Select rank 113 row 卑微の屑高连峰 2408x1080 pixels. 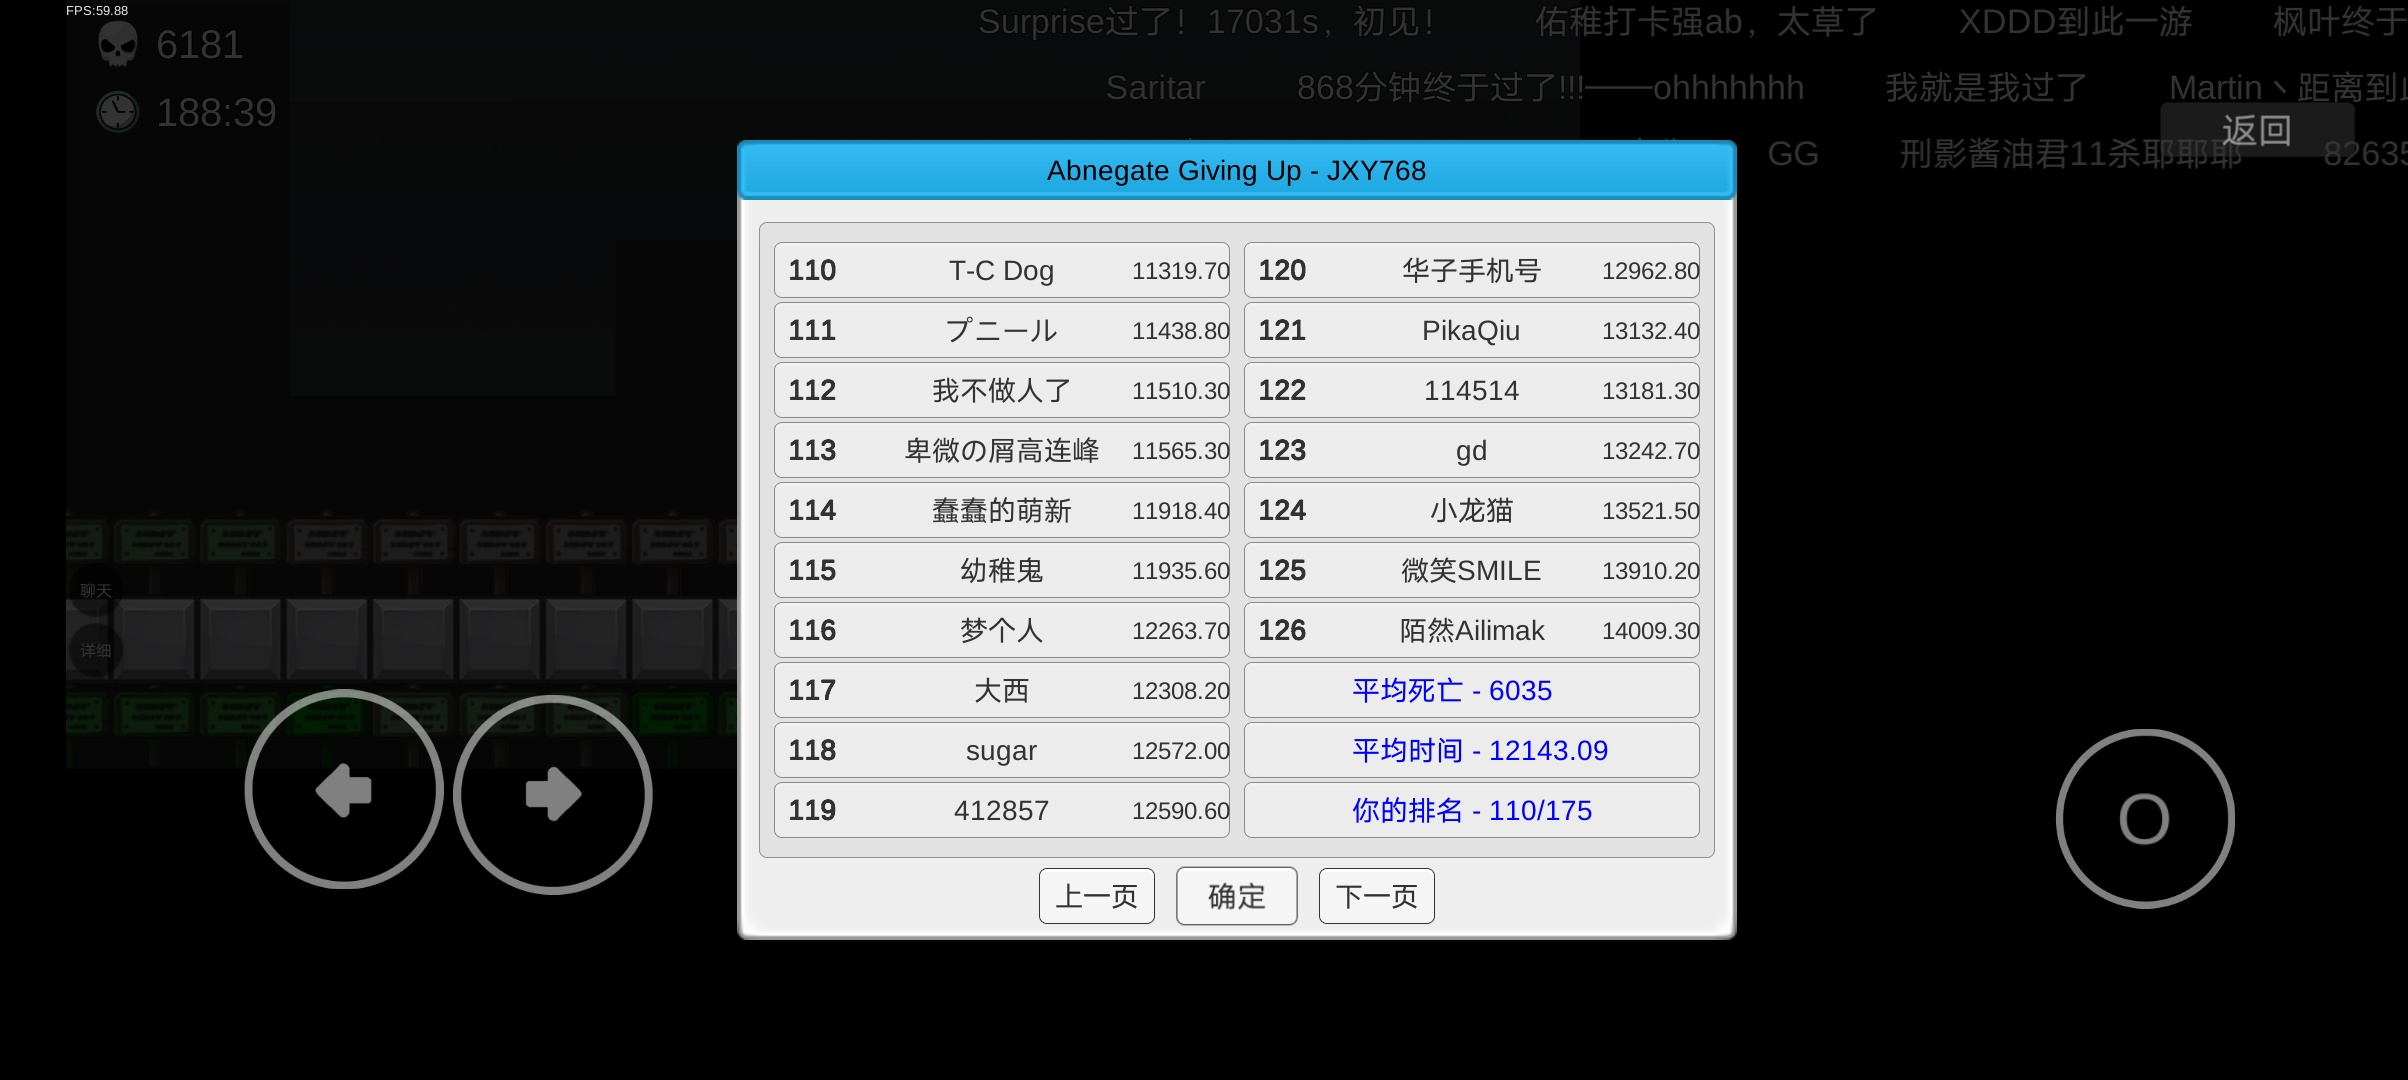click(1002, 450)
